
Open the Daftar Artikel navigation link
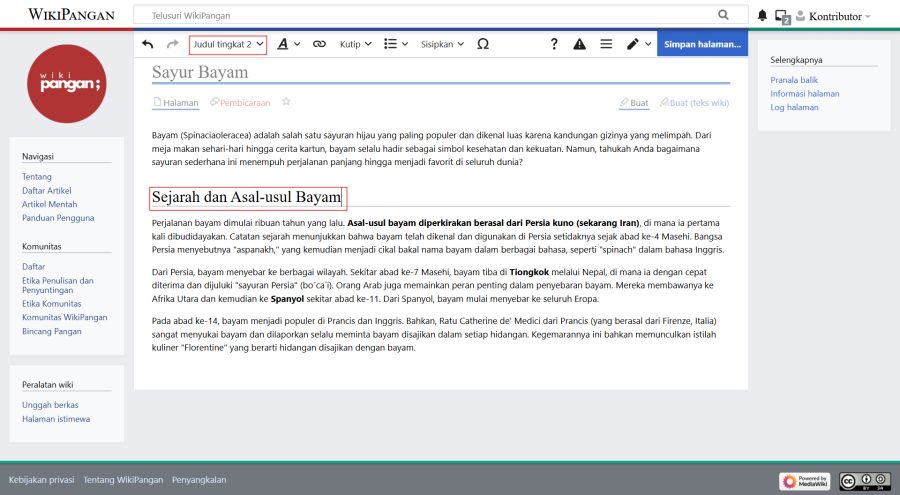pos(46,190)
